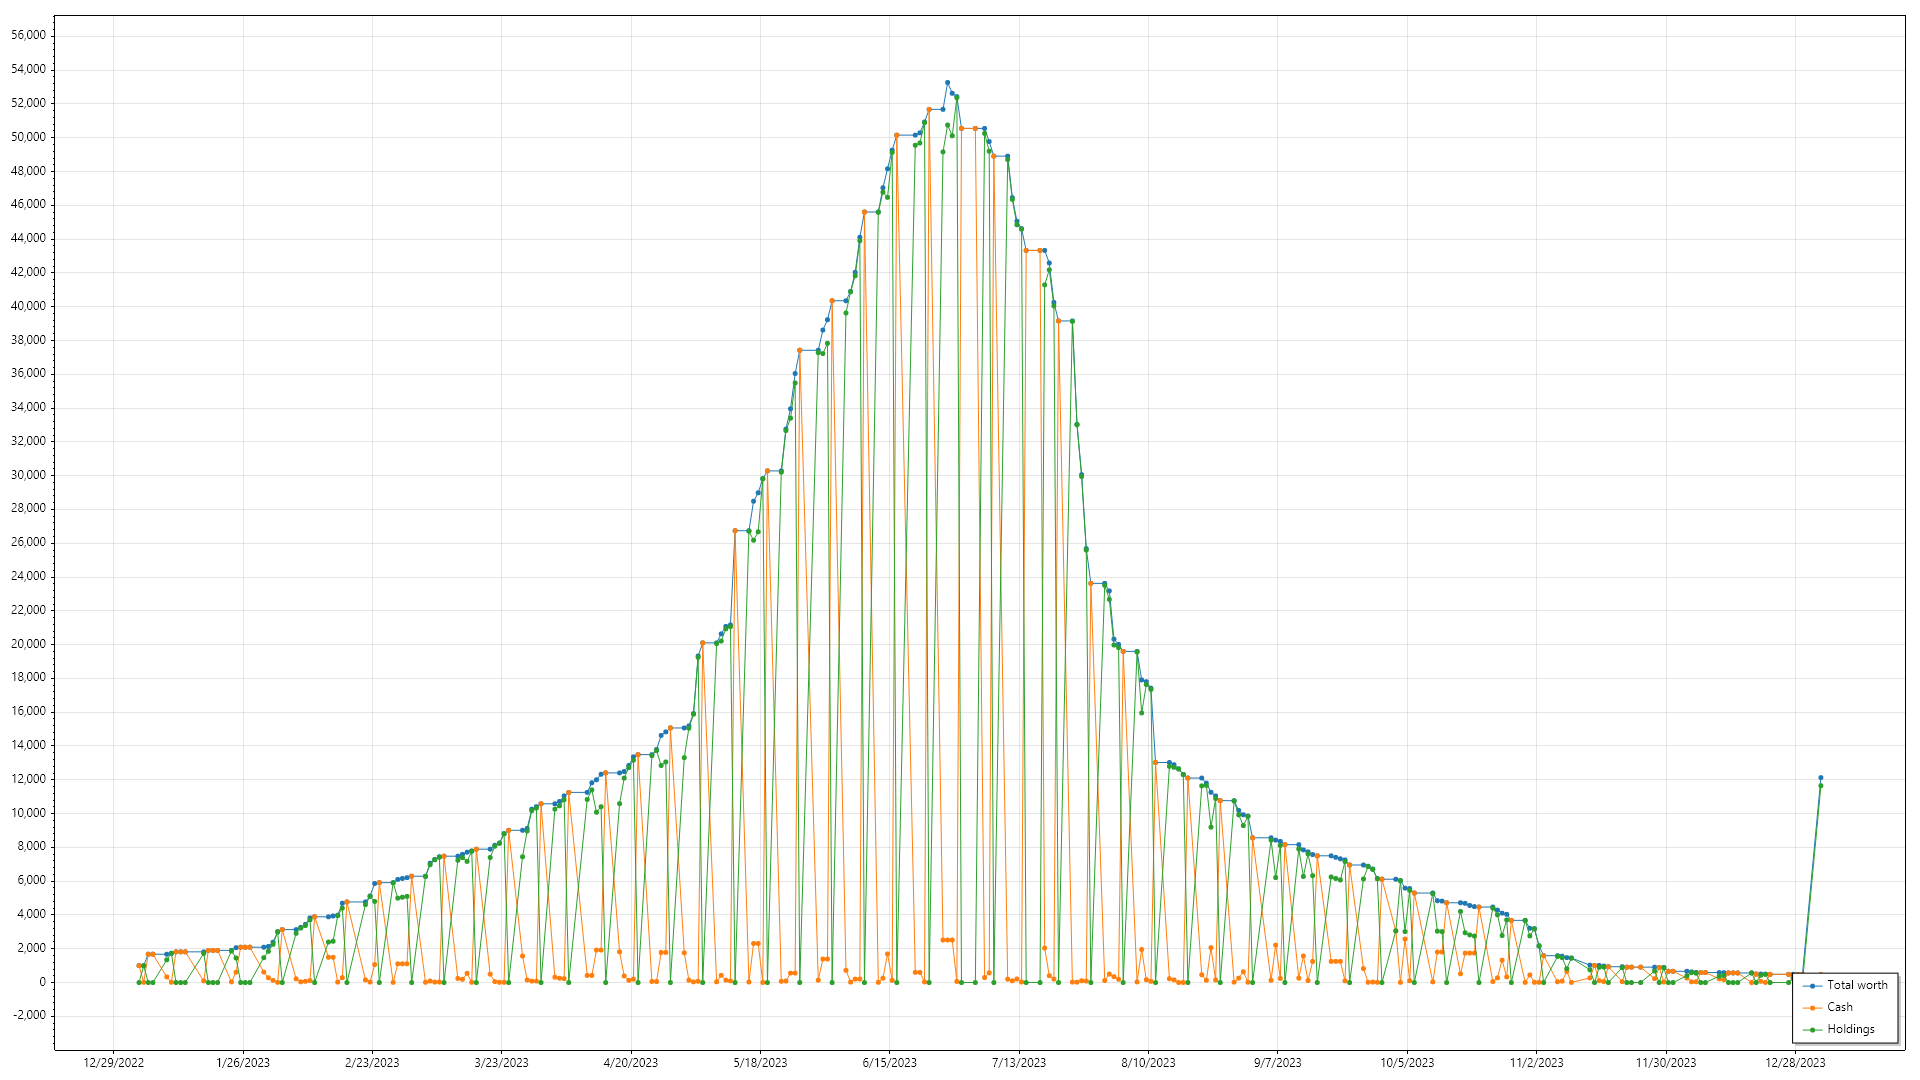Click the 40,000 y-axis label
1920x1080 pixels.
point(28,306)
